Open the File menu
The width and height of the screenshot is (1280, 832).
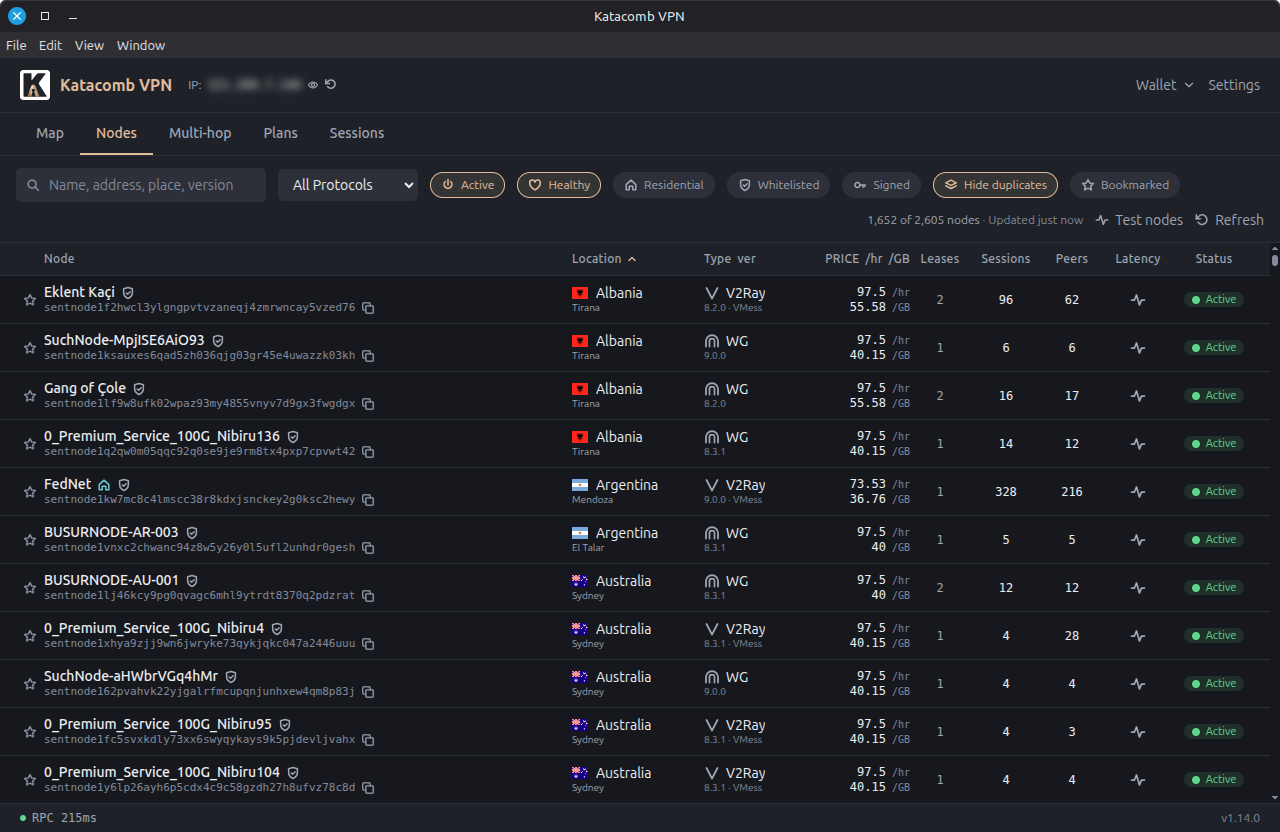pos(16,45)
